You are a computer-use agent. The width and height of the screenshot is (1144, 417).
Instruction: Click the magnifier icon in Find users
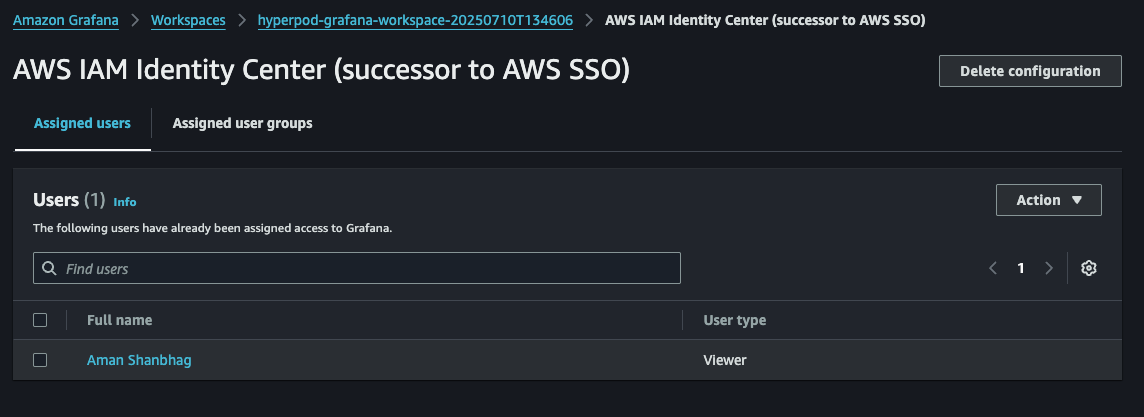(x=49, y=268)
